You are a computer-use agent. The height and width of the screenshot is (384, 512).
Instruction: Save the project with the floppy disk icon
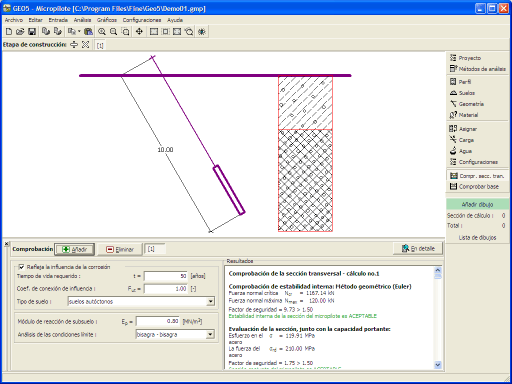point(32,32)
